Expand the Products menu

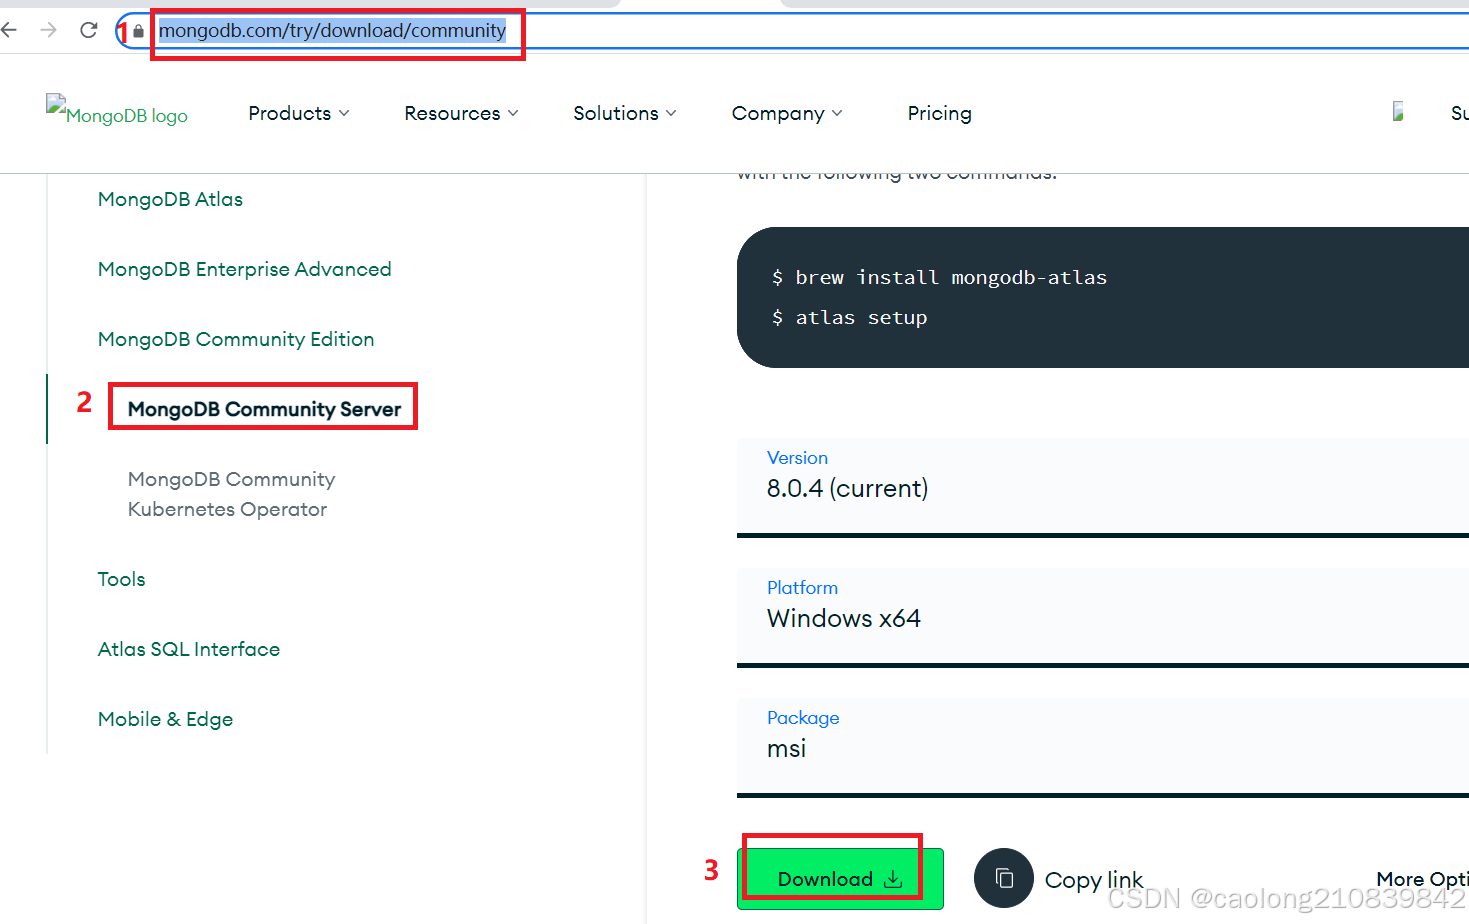click(x=299, y=113)
